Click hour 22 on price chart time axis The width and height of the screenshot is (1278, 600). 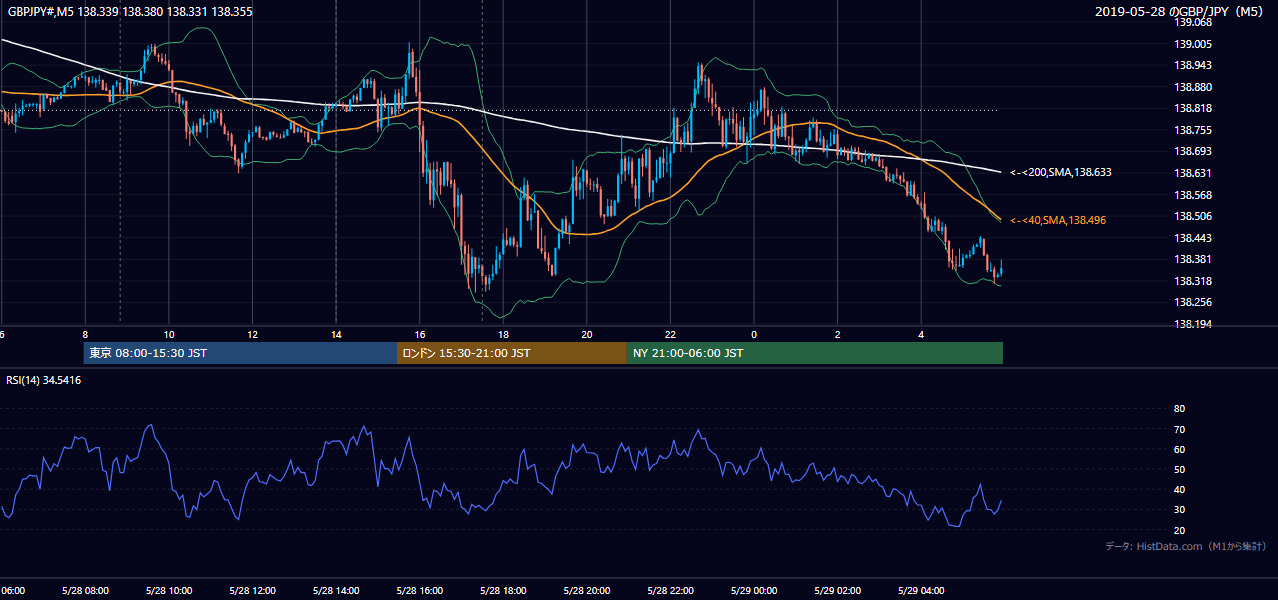click(670, 334)
